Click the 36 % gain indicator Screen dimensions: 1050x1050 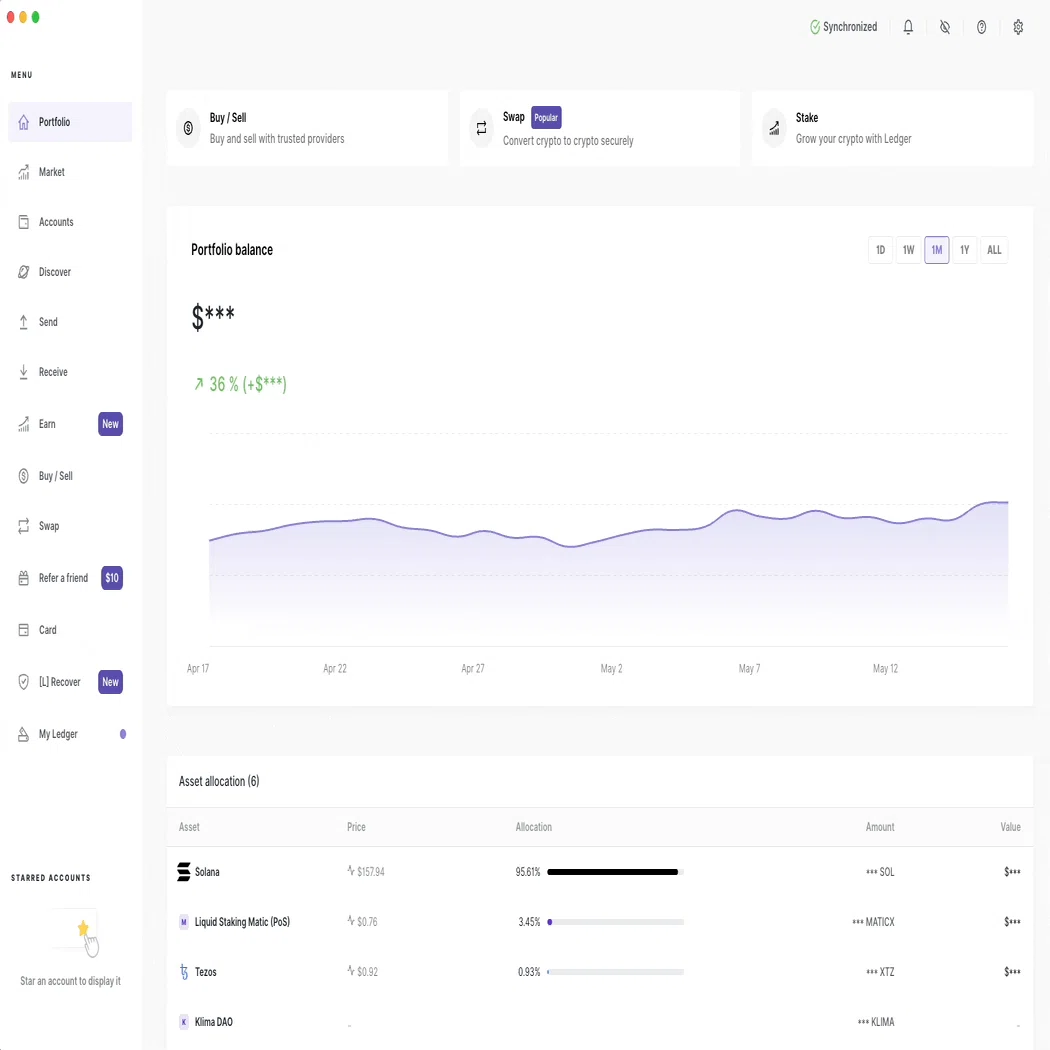pyautogui.click(x=240, y=384)
